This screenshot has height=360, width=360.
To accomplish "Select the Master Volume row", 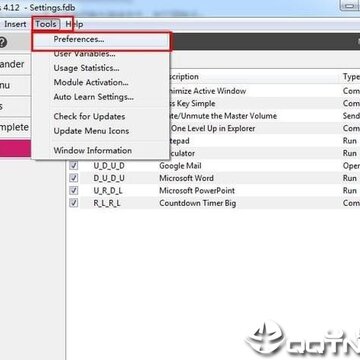I will (x=265, y=116).
